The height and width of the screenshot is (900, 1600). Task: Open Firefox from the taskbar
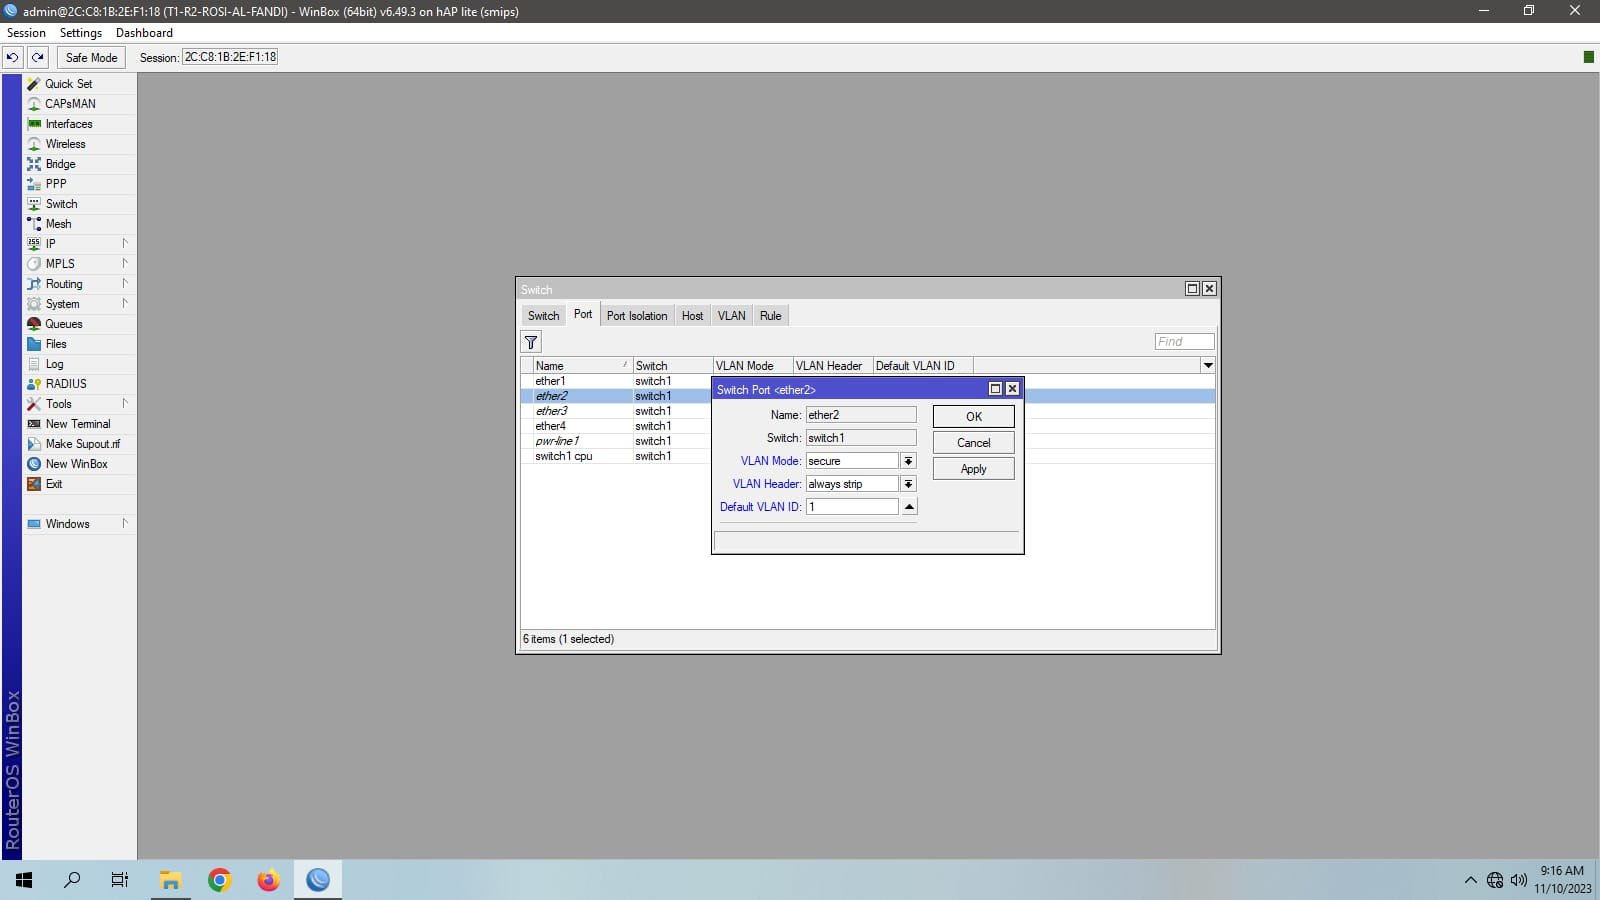268,880
